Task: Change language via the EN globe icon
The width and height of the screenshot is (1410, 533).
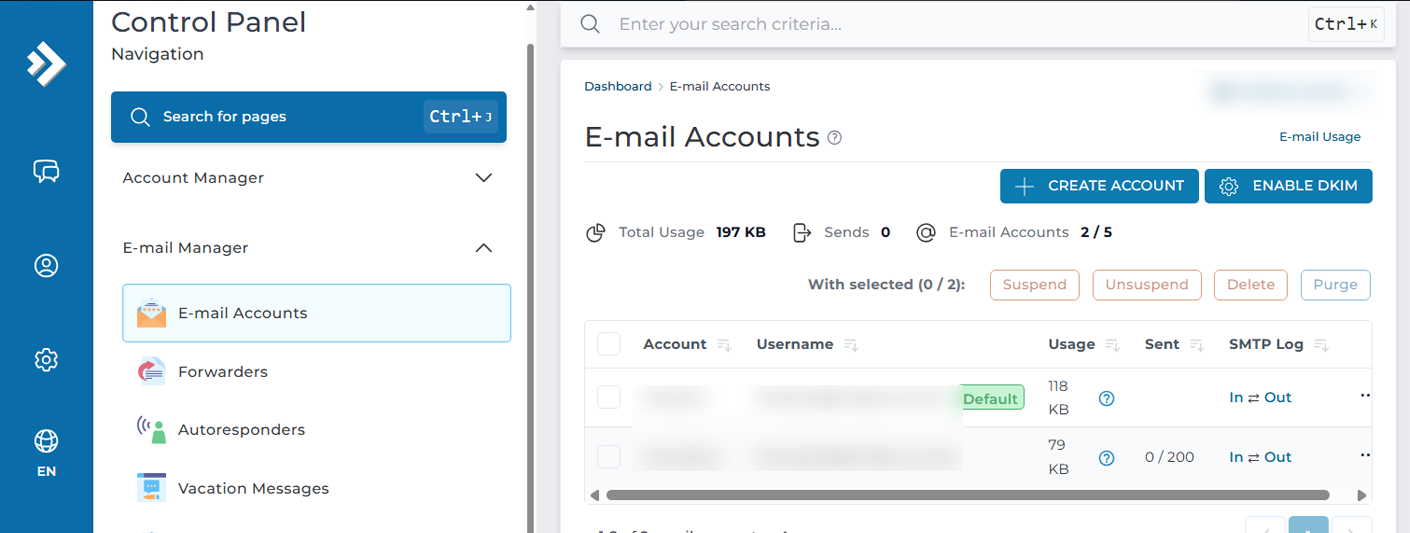Action: (x=46, y=452)
